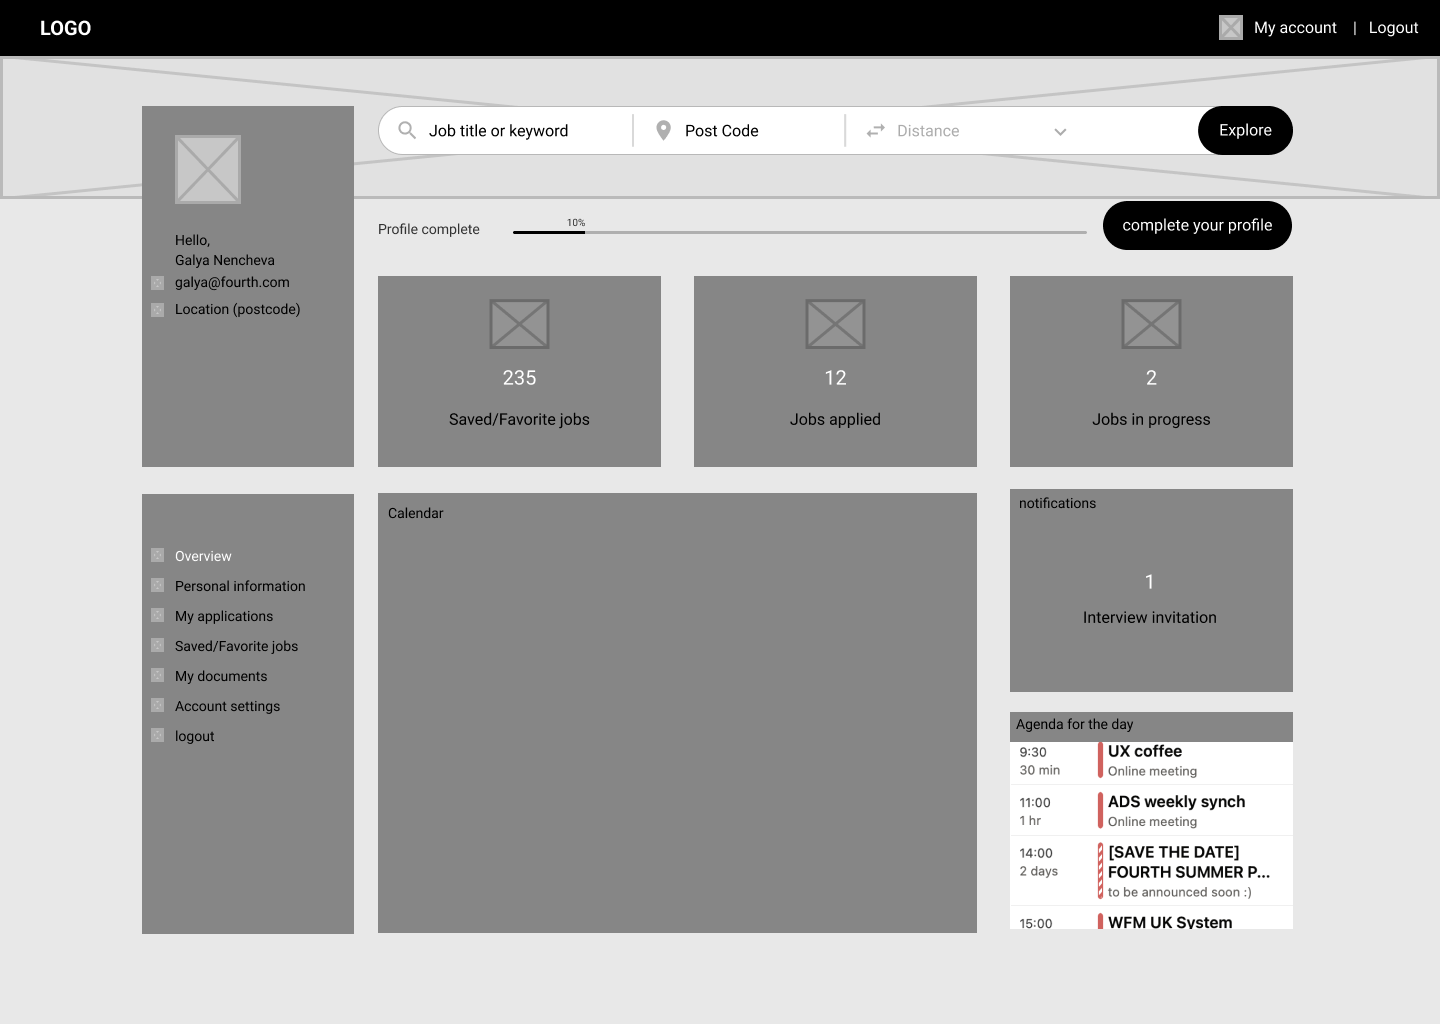Open Account settings from the sidebar

[x=227, y=706]
